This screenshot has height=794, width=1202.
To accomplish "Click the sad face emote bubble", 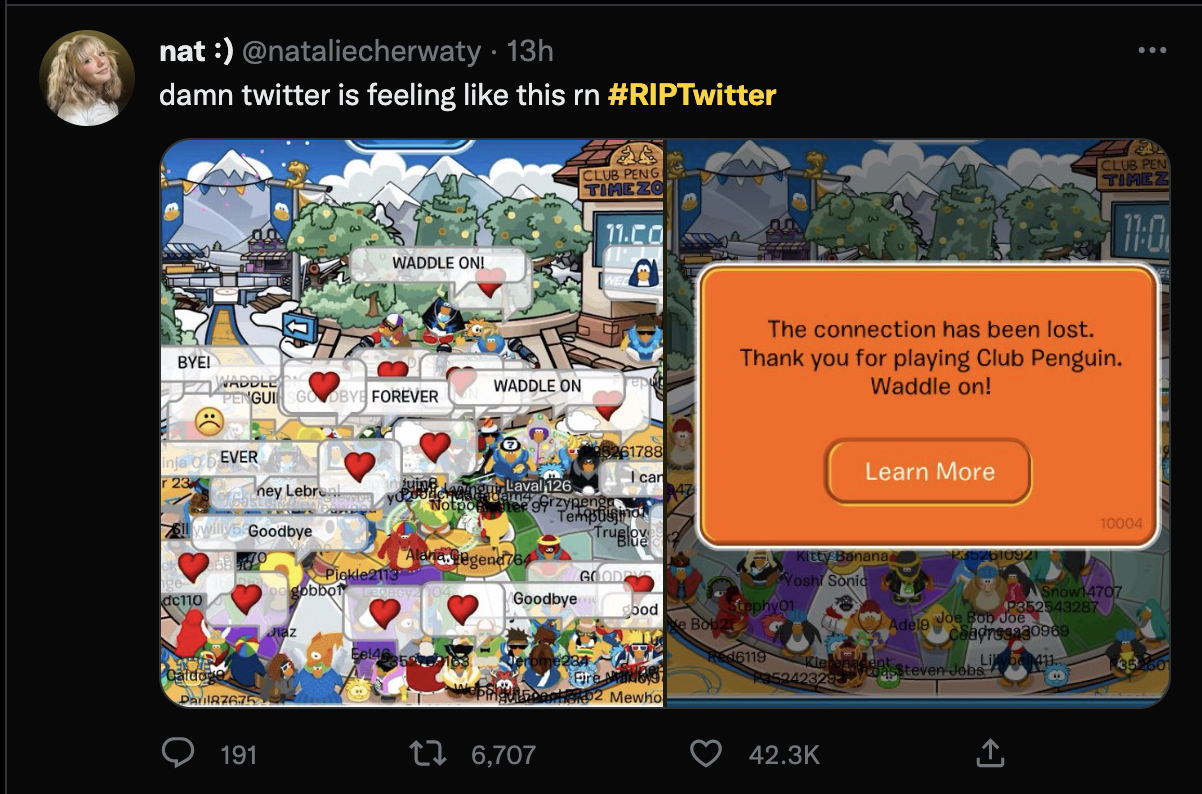I will click(209, 421).
